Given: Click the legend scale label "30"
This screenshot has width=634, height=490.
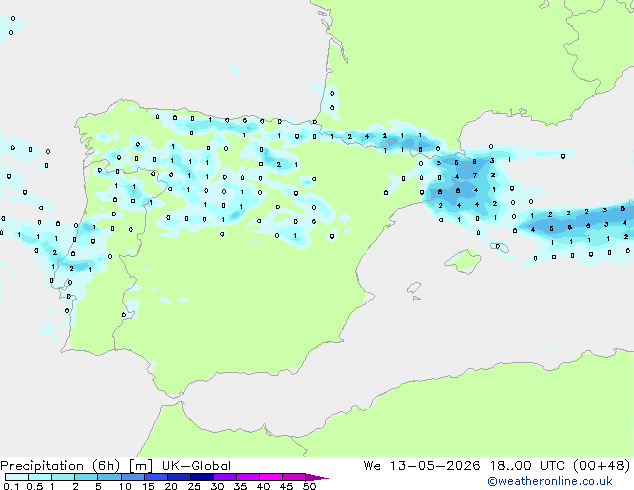Looking at the screenshot, I should click(x=217, y=486).
